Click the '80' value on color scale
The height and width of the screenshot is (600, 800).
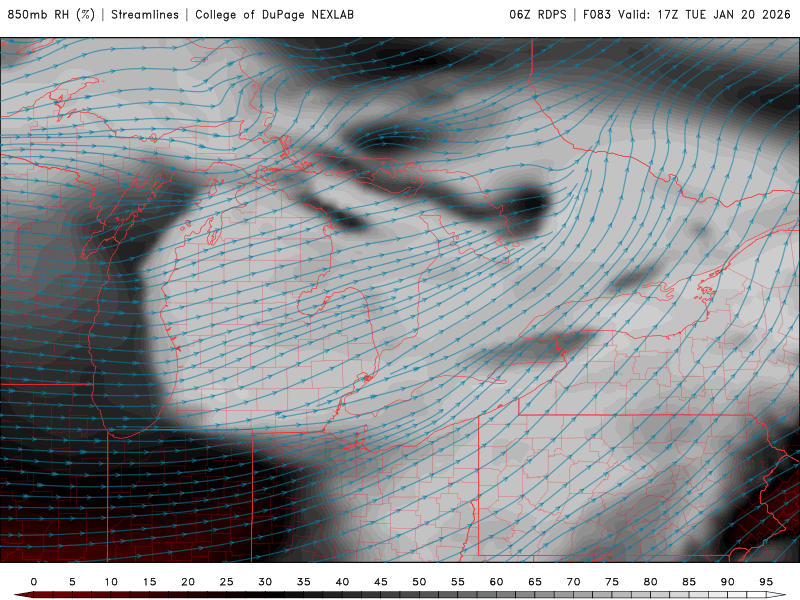[651, 582]
